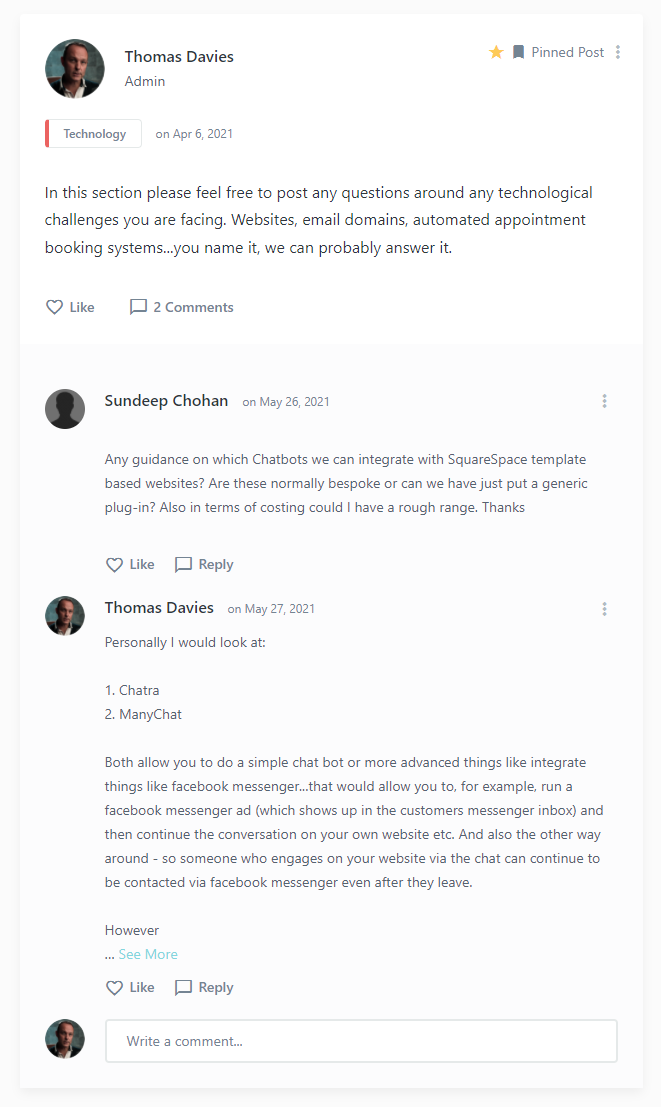Image resolution: width=661 pixels, height=1107 pixels.
Task: Open Sundeep Chohan's profile name link
Action: point(166,401)
